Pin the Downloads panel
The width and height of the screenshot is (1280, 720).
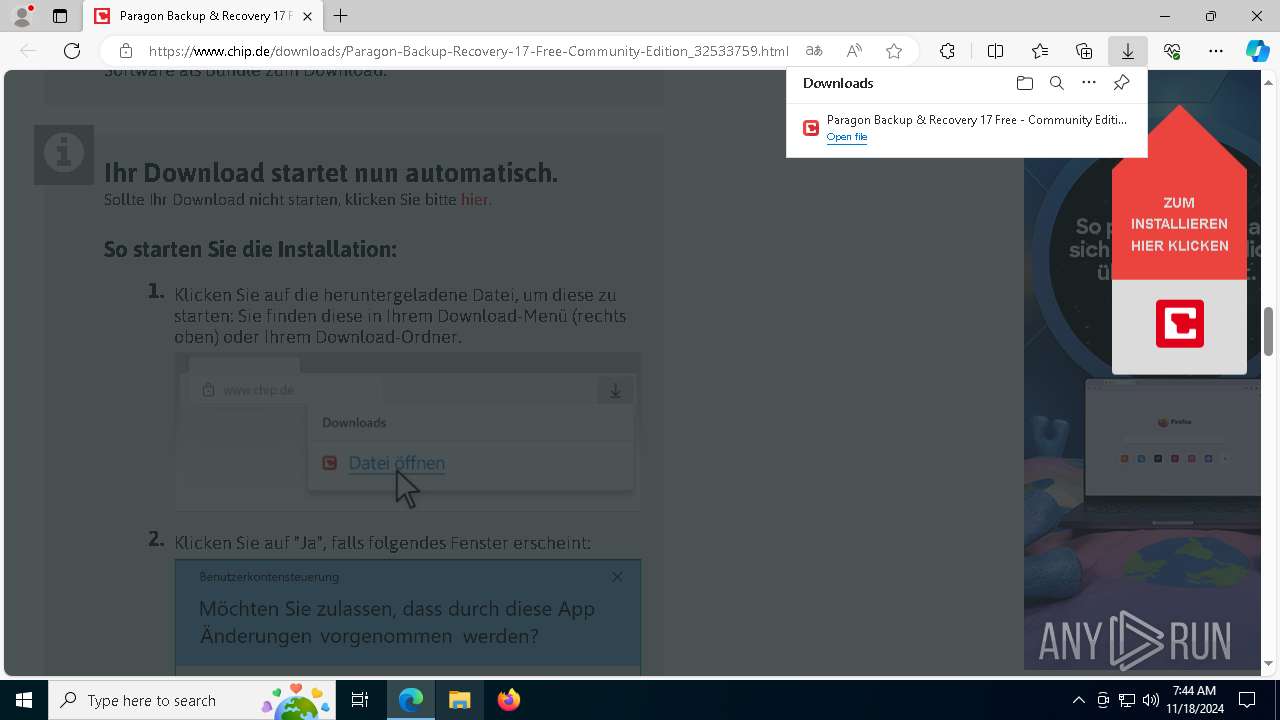[x=1121, y=83]
